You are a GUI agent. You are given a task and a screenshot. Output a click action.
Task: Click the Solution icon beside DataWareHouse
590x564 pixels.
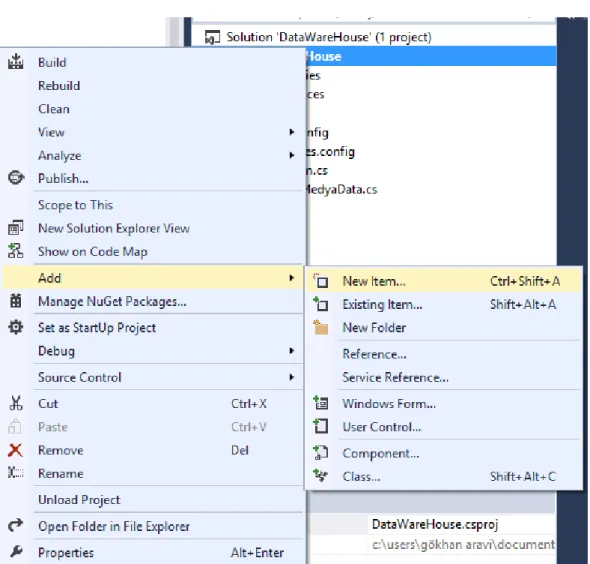[212, 37]
